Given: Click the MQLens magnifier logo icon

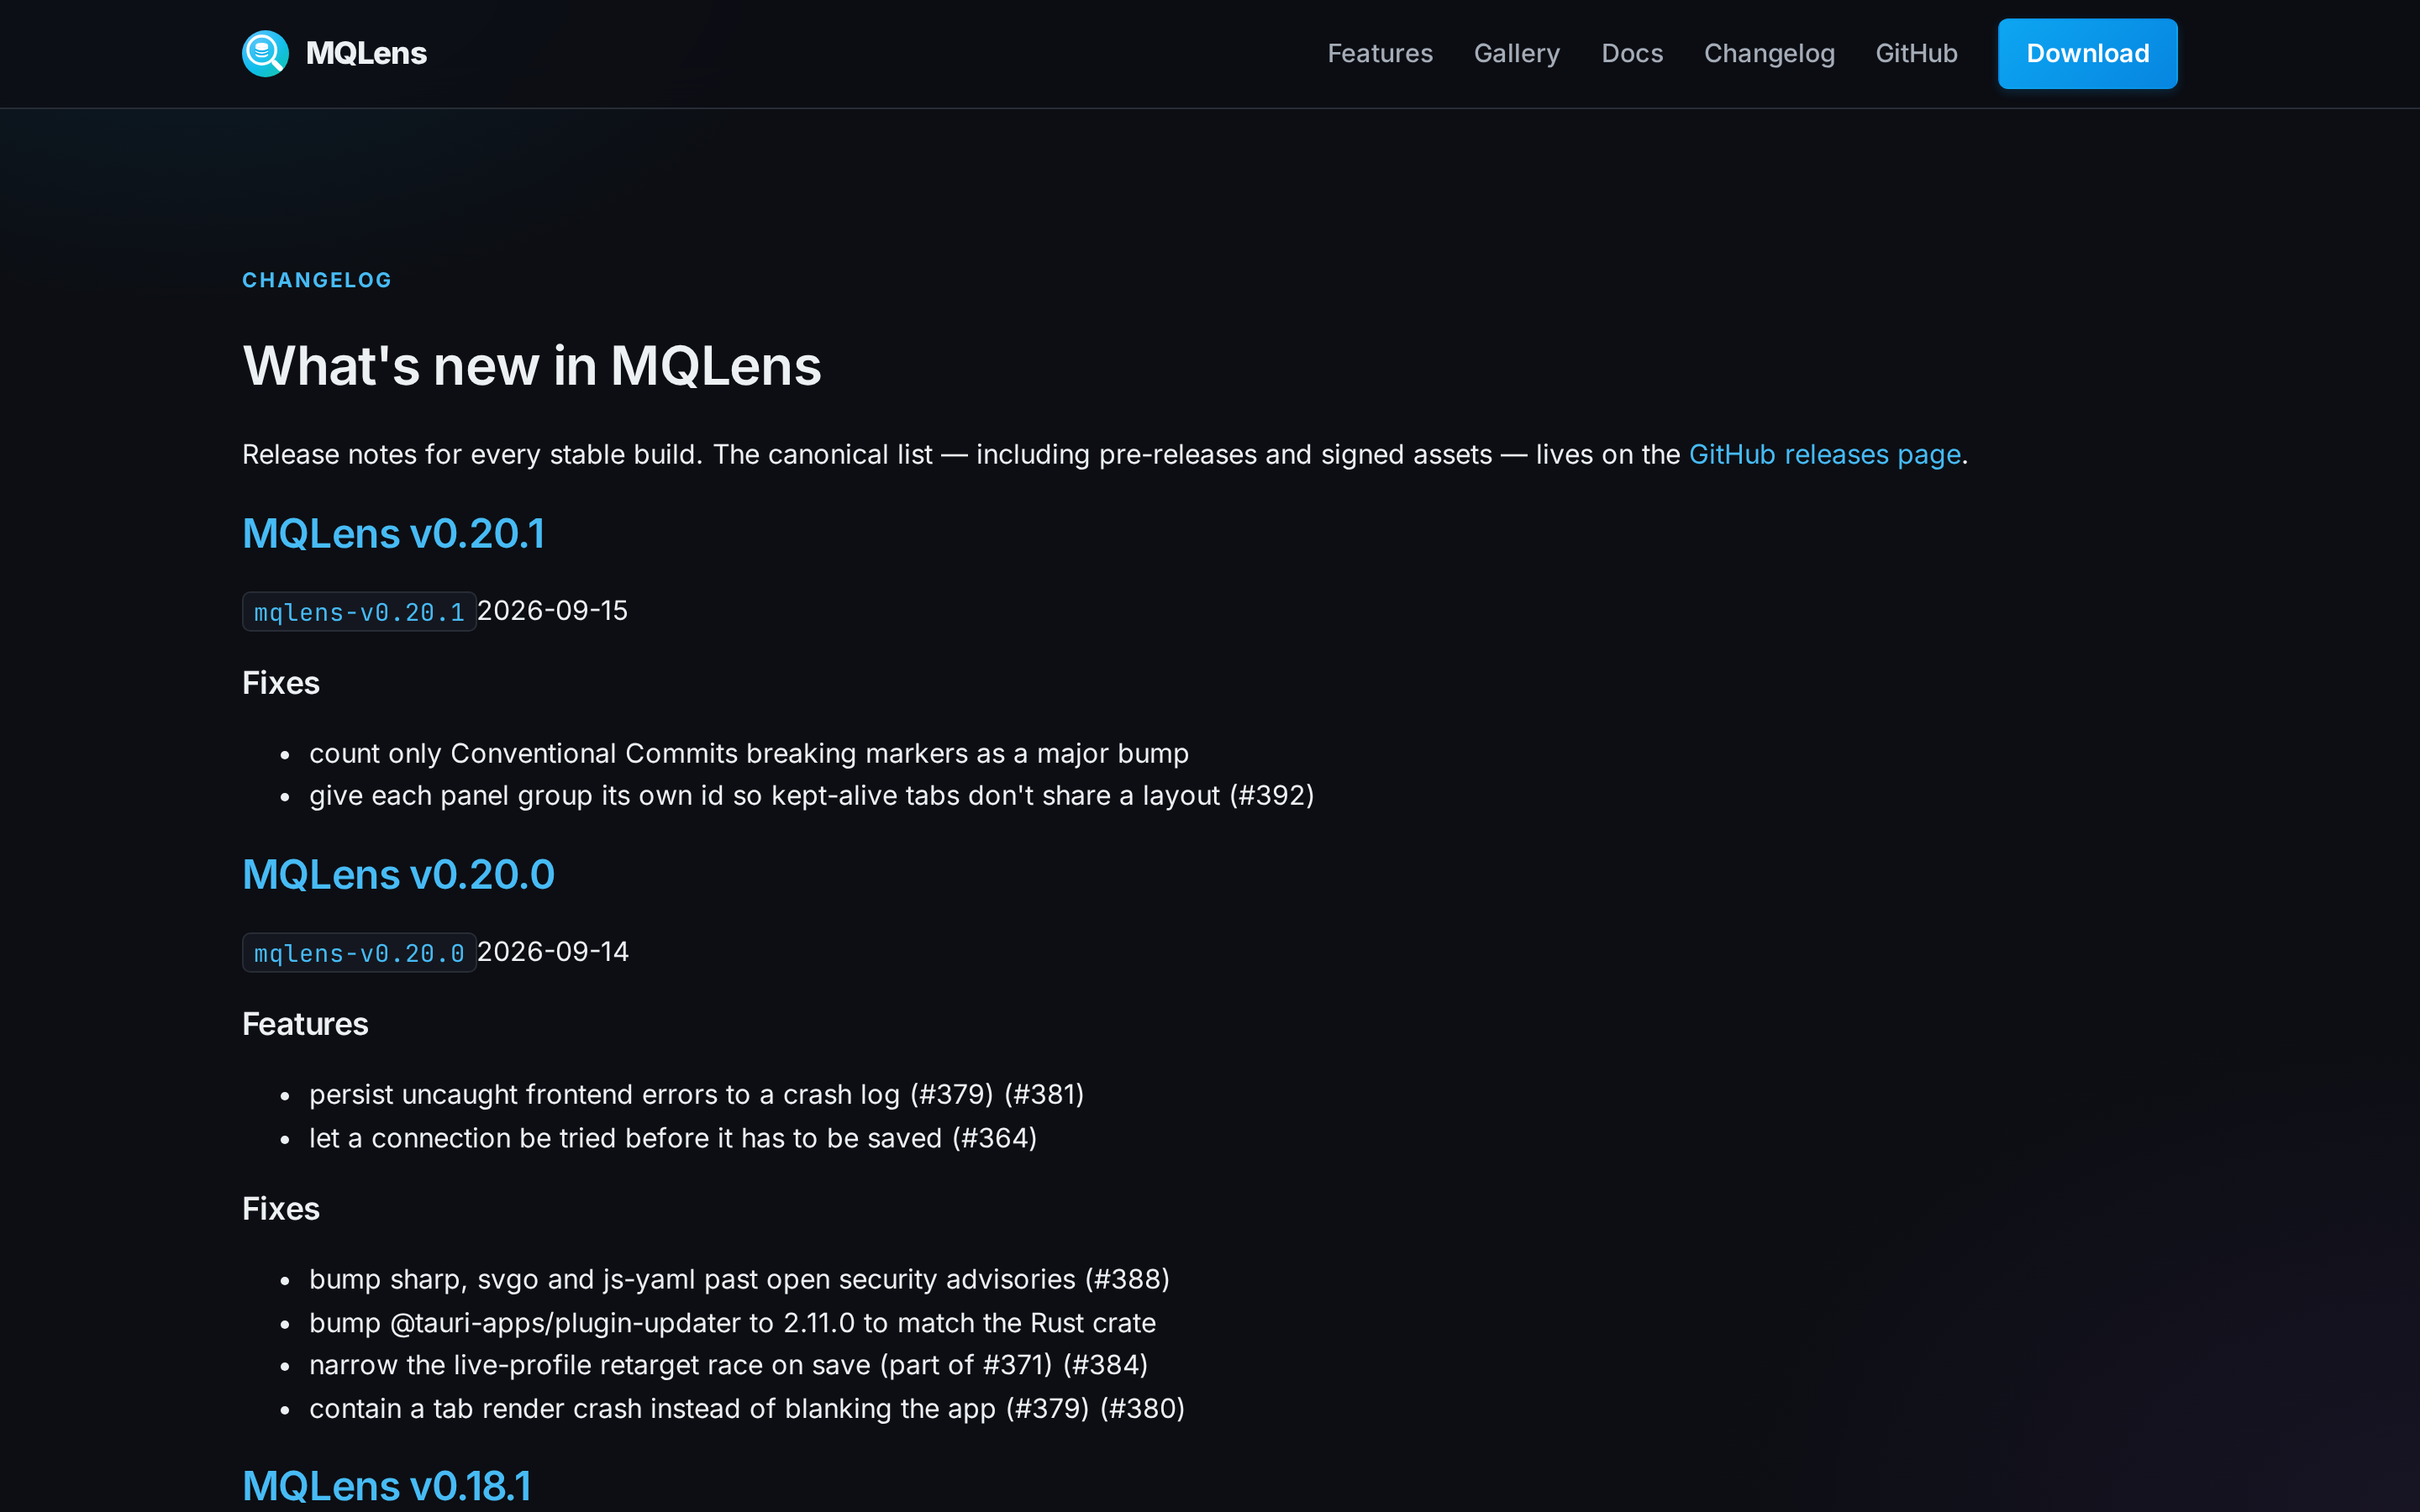Looking at the screenshot, I should 265,53.
